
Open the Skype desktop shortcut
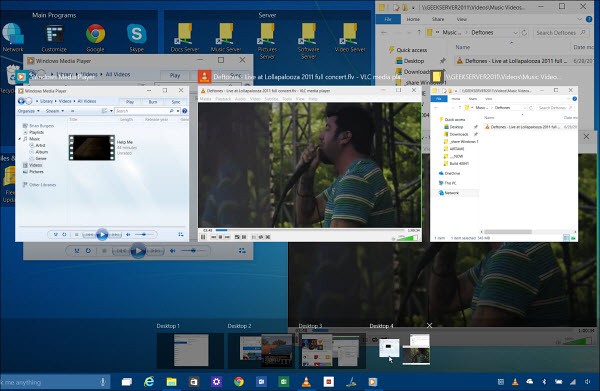point(137,37)
